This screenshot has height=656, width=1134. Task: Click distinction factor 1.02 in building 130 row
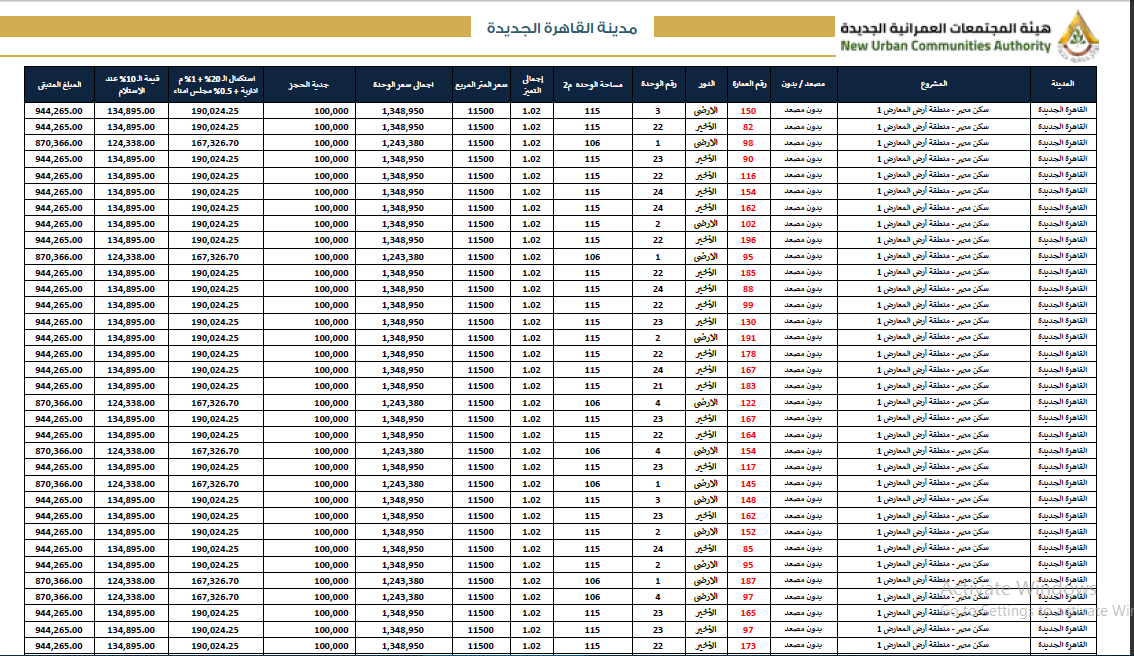[532, 322]
